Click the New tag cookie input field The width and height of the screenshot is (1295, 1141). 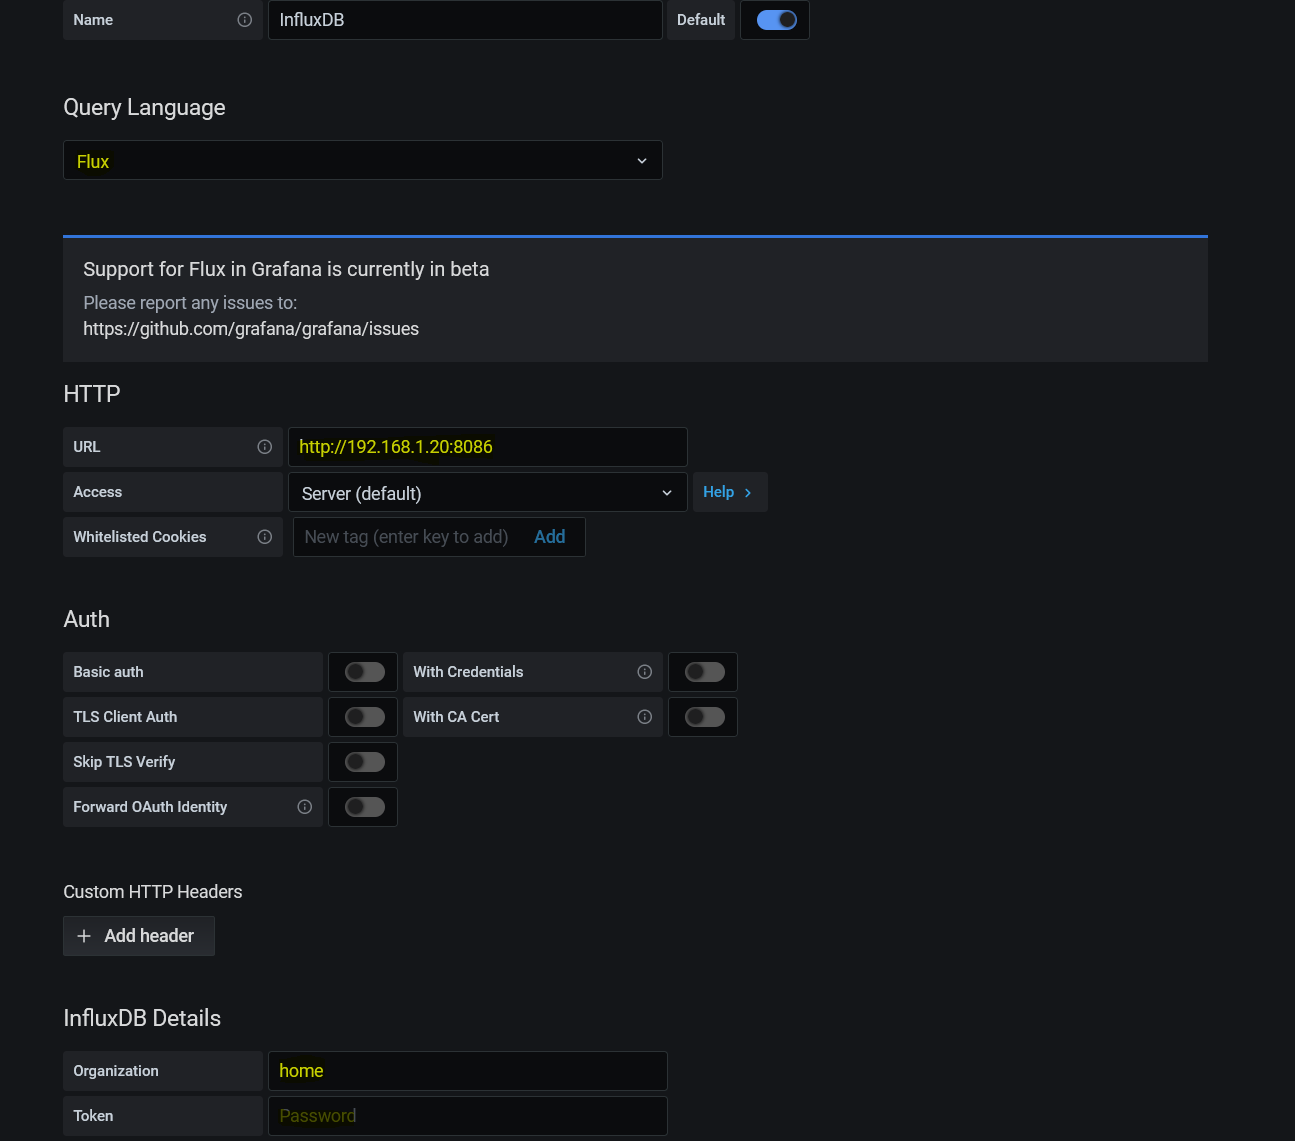408,537
